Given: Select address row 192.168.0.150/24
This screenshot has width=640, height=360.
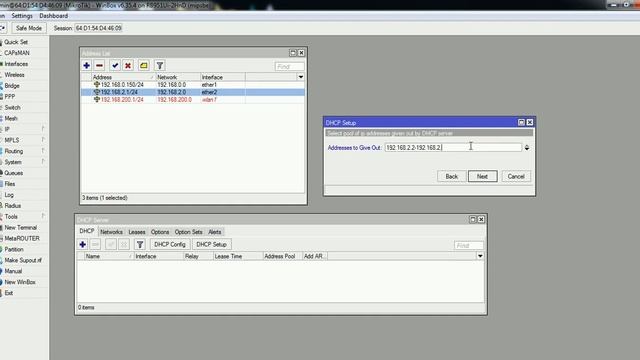Looking at the screenshot, I should tap(193, 84).
